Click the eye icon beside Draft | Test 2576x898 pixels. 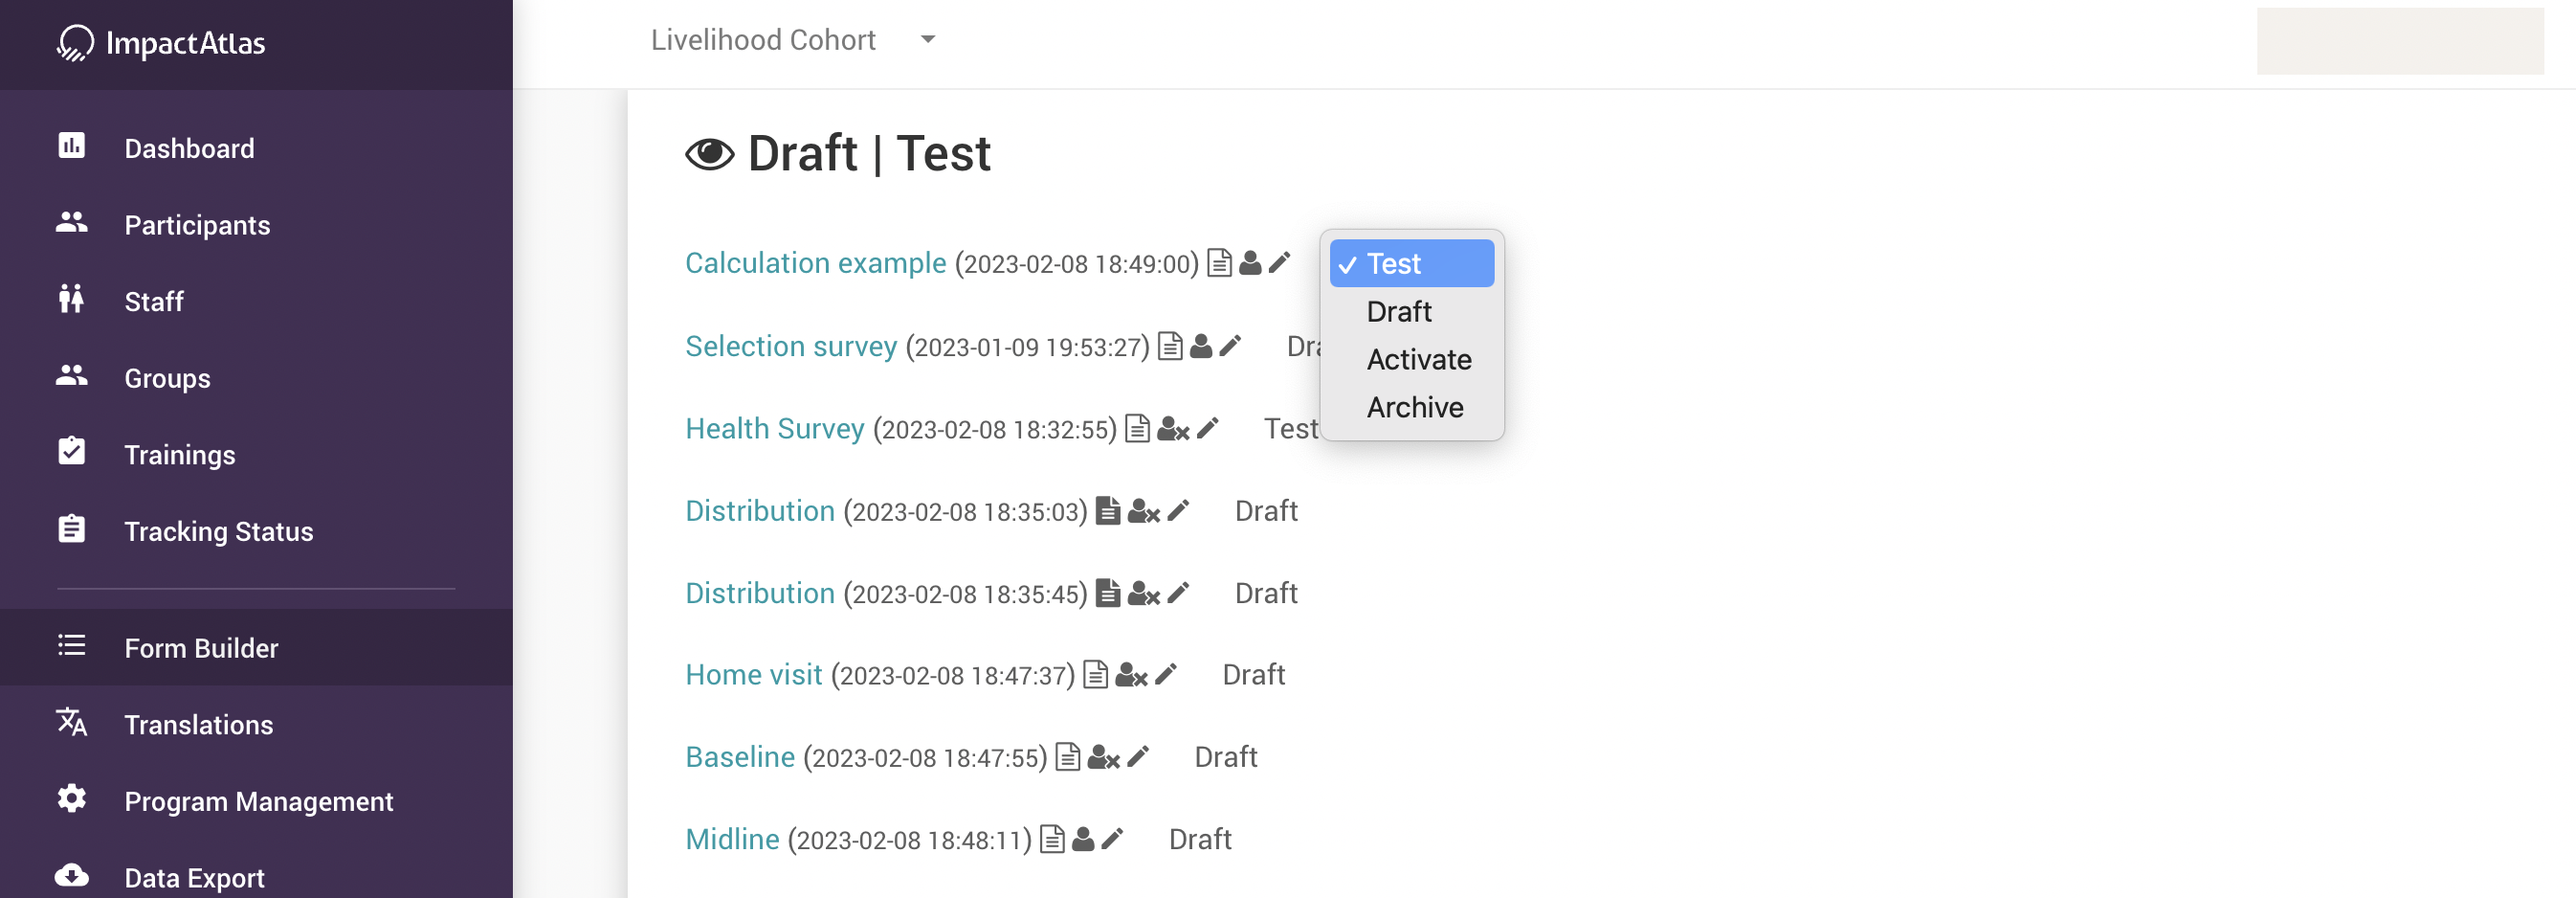click(x=709, y=154)
